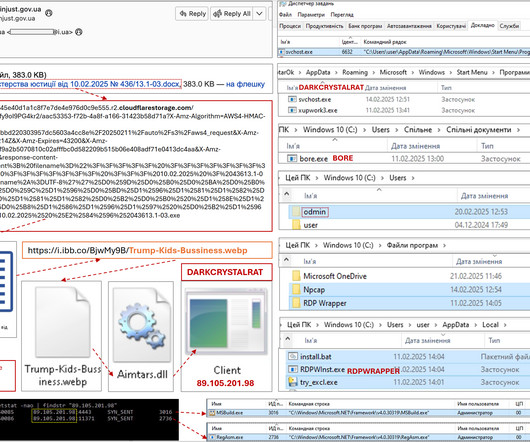Open the Параметри menu in Task Manager
Viewport: 530px width, 442px height.
tap(311, 15)
